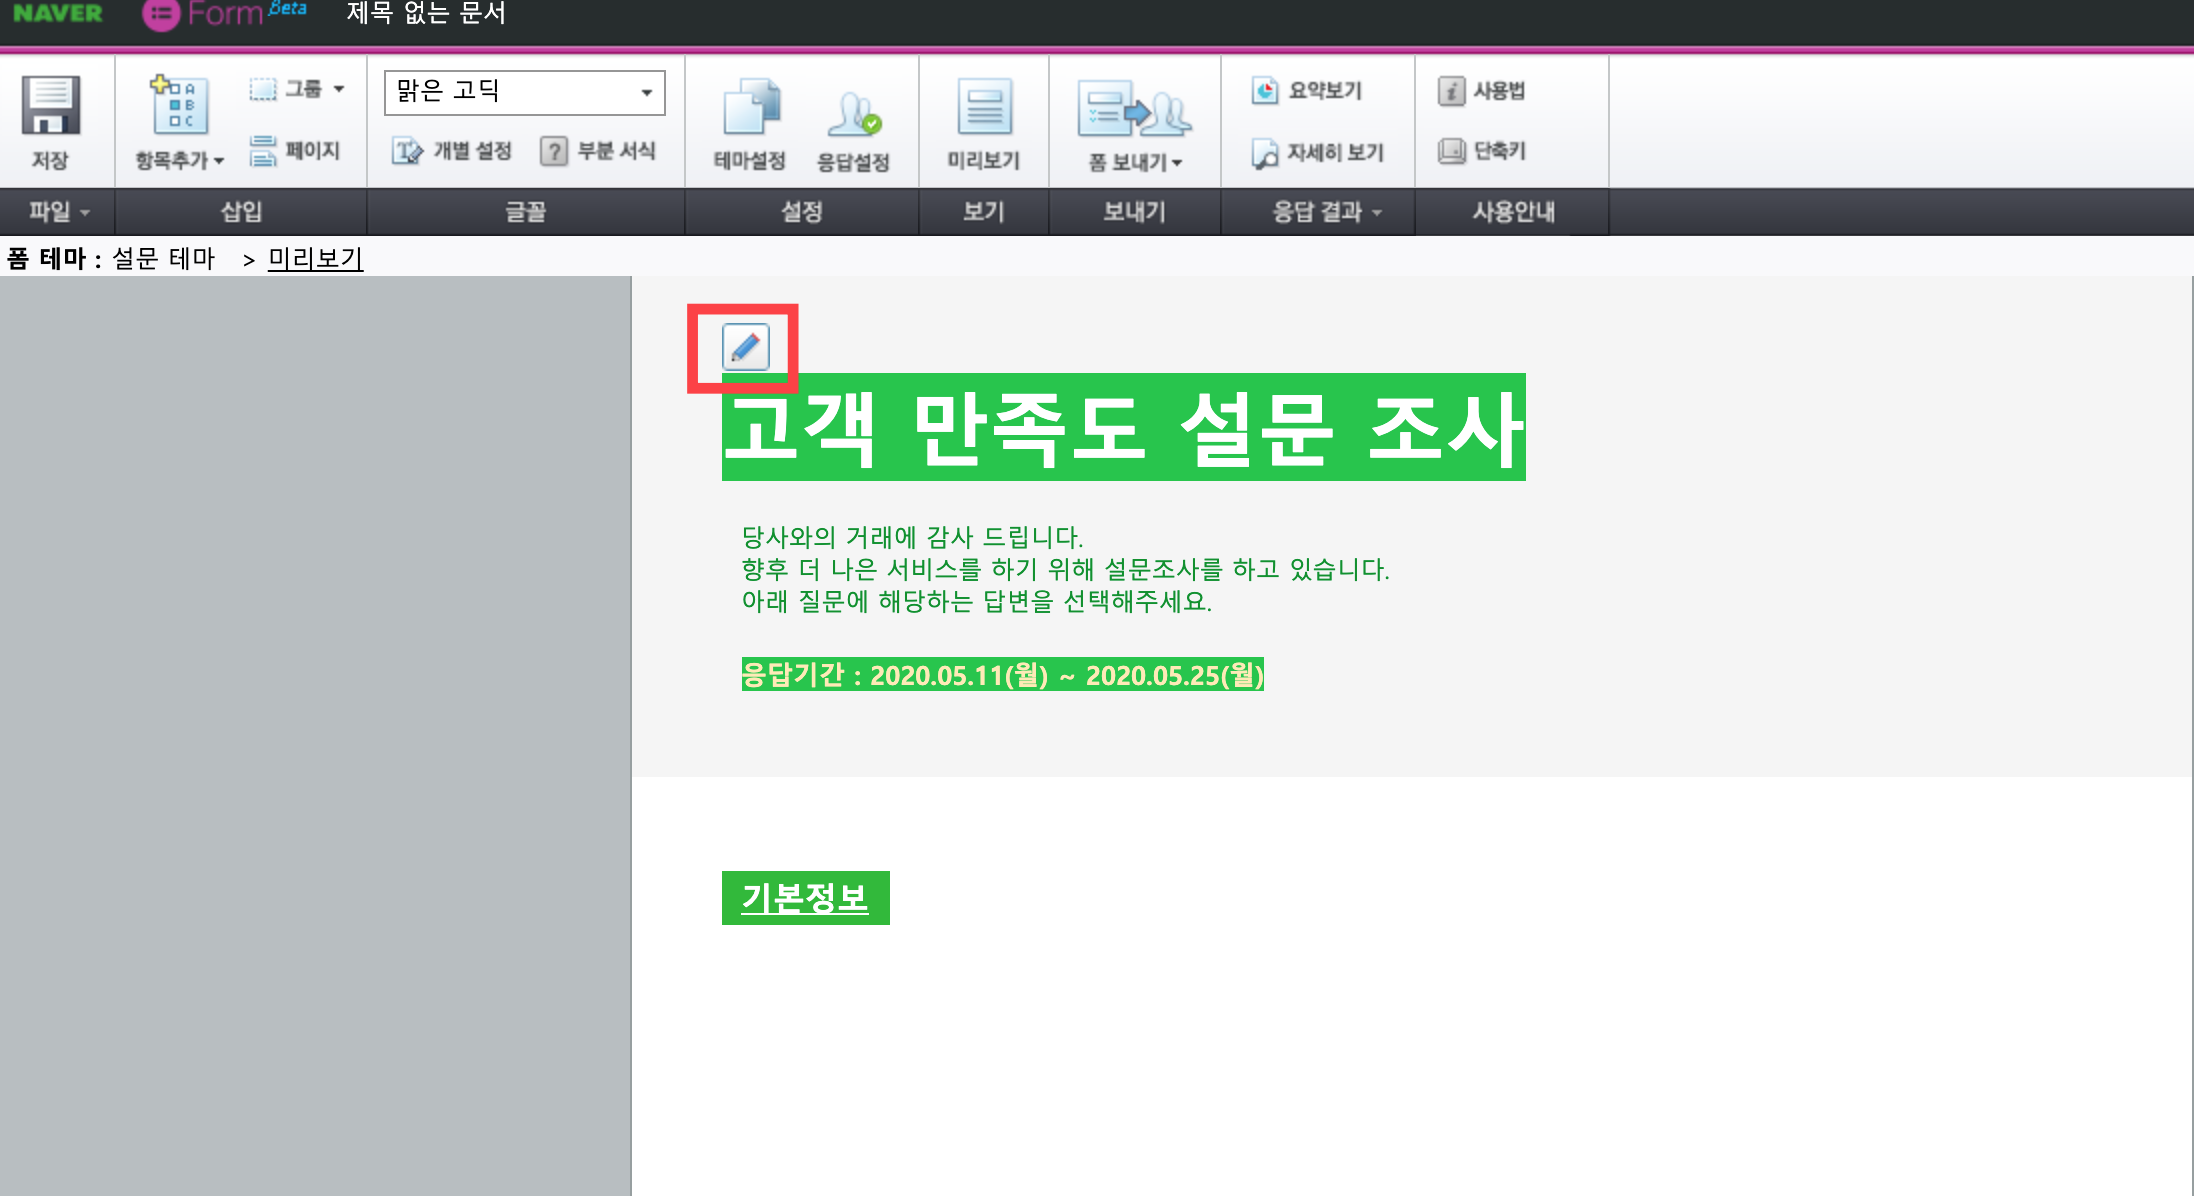Select the 보기 ribbon section label
Screen dimensions: 2194x1196
(x=984, y=212)
